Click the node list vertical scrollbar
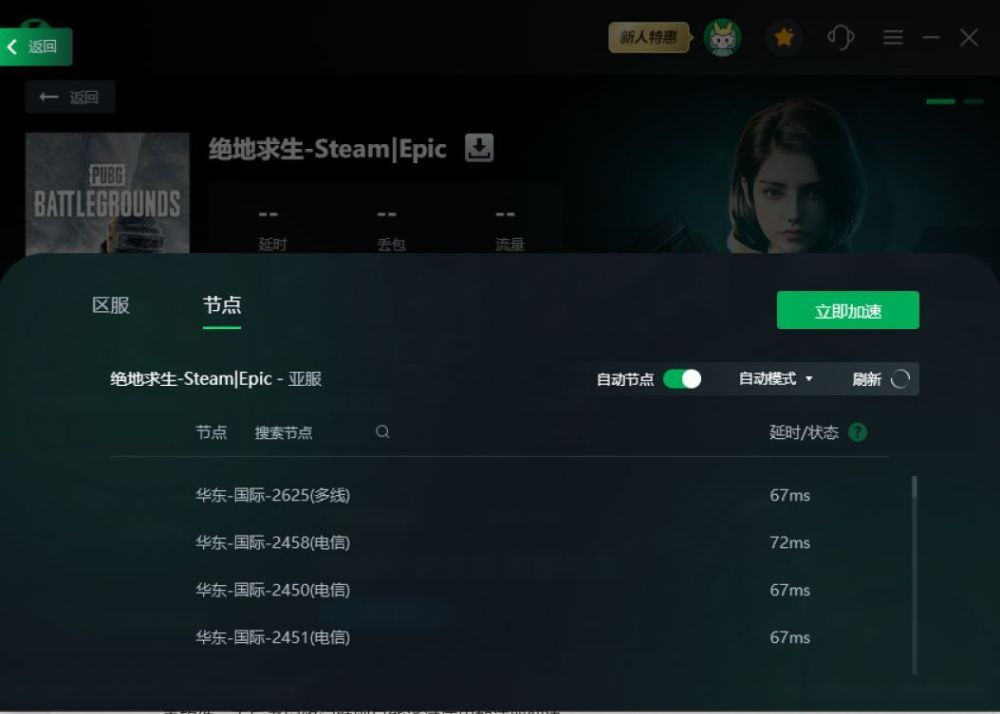Screen dimensions: 1000x714 tap(915, 574)
